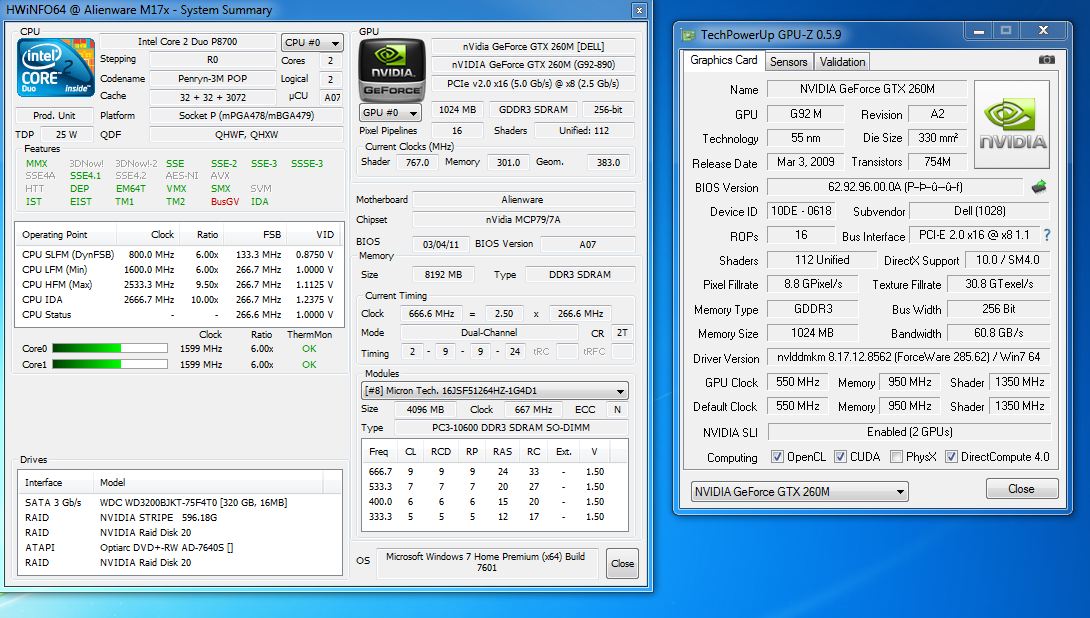Click Close button in HWiNFO64 System Summary

622,564
